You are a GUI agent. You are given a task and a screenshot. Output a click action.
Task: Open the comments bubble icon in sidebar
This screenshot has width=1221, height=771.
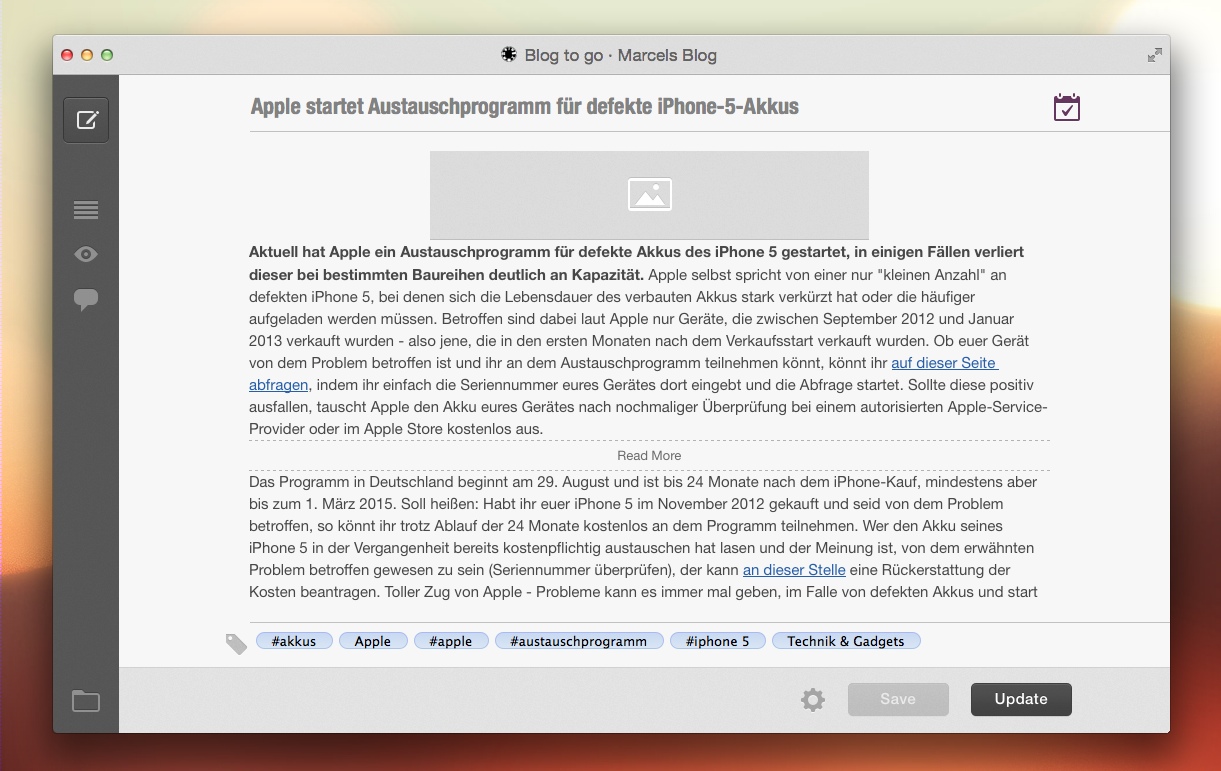pos(86,299)
